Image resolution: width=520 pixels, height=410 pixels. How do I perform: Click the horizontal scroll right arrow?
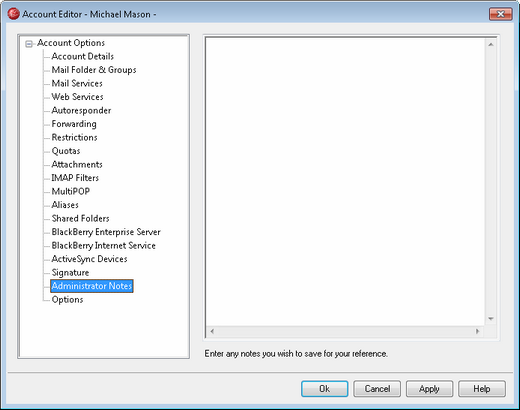point(477,331)
